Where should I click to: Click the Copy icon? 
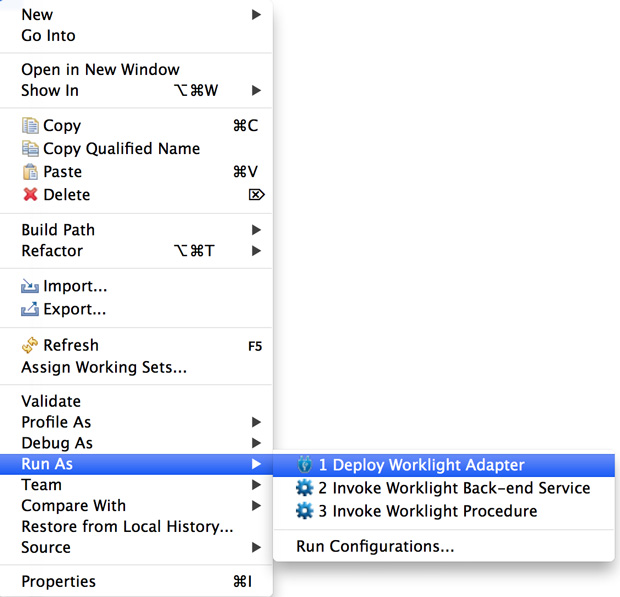point(30,126)
